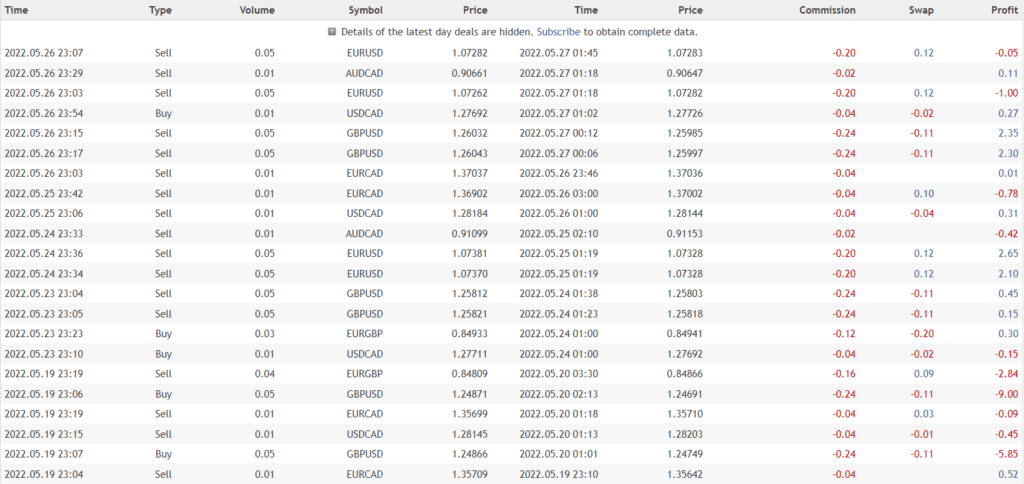Select the 0.09 swap value
This screenshot has width=1024, height=484.
click(x=925, y=374)
